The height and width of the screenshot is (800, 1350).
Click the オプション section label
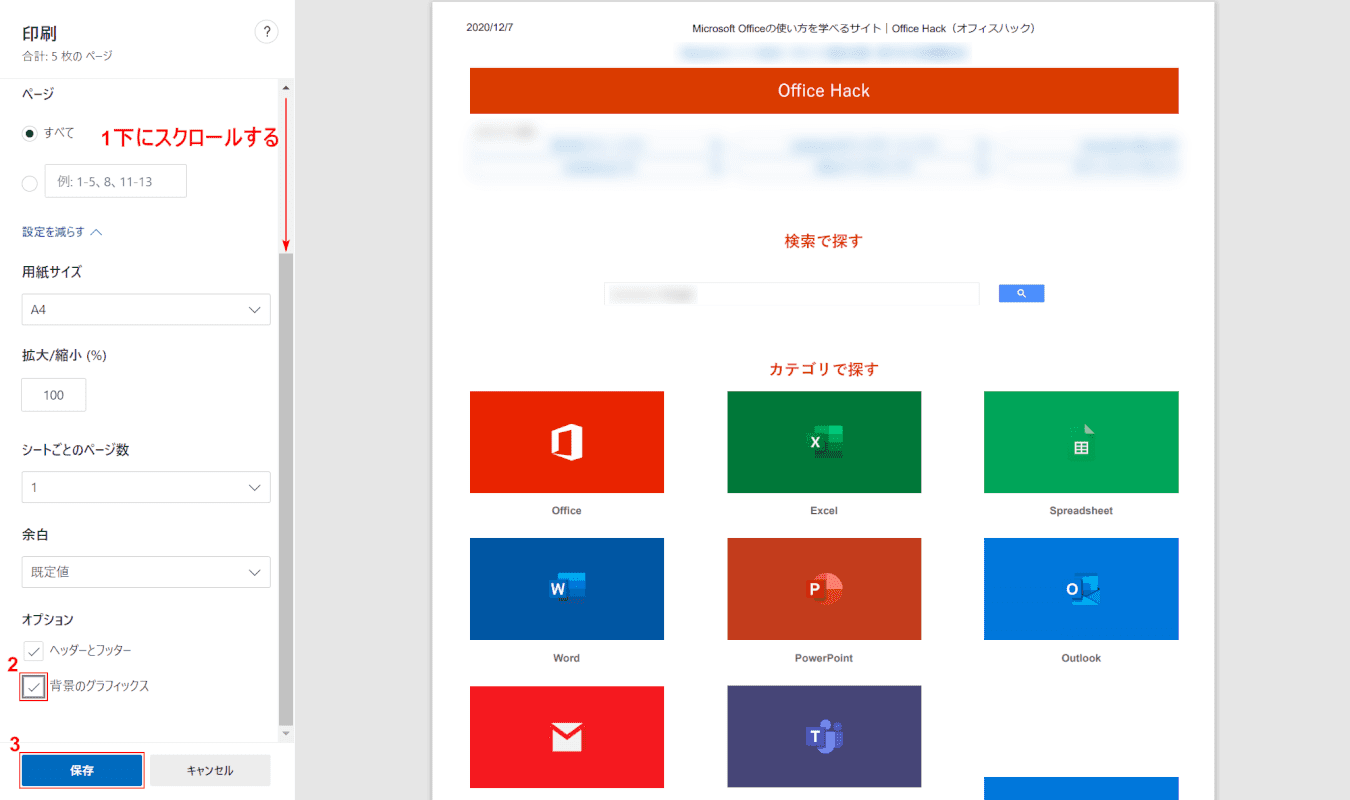pyautogui.click(x=48, y=620)
